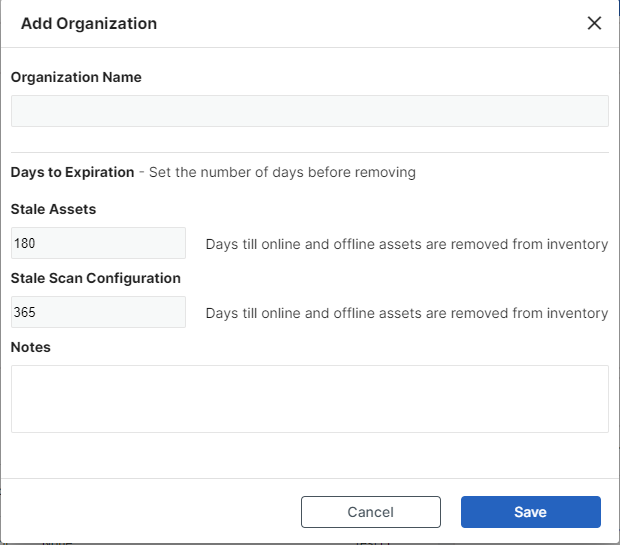The height and width of the screenshot is (545, 620).
Task: Click the Organization Name label
Action: pyautogui.click(x=76, y=77)
